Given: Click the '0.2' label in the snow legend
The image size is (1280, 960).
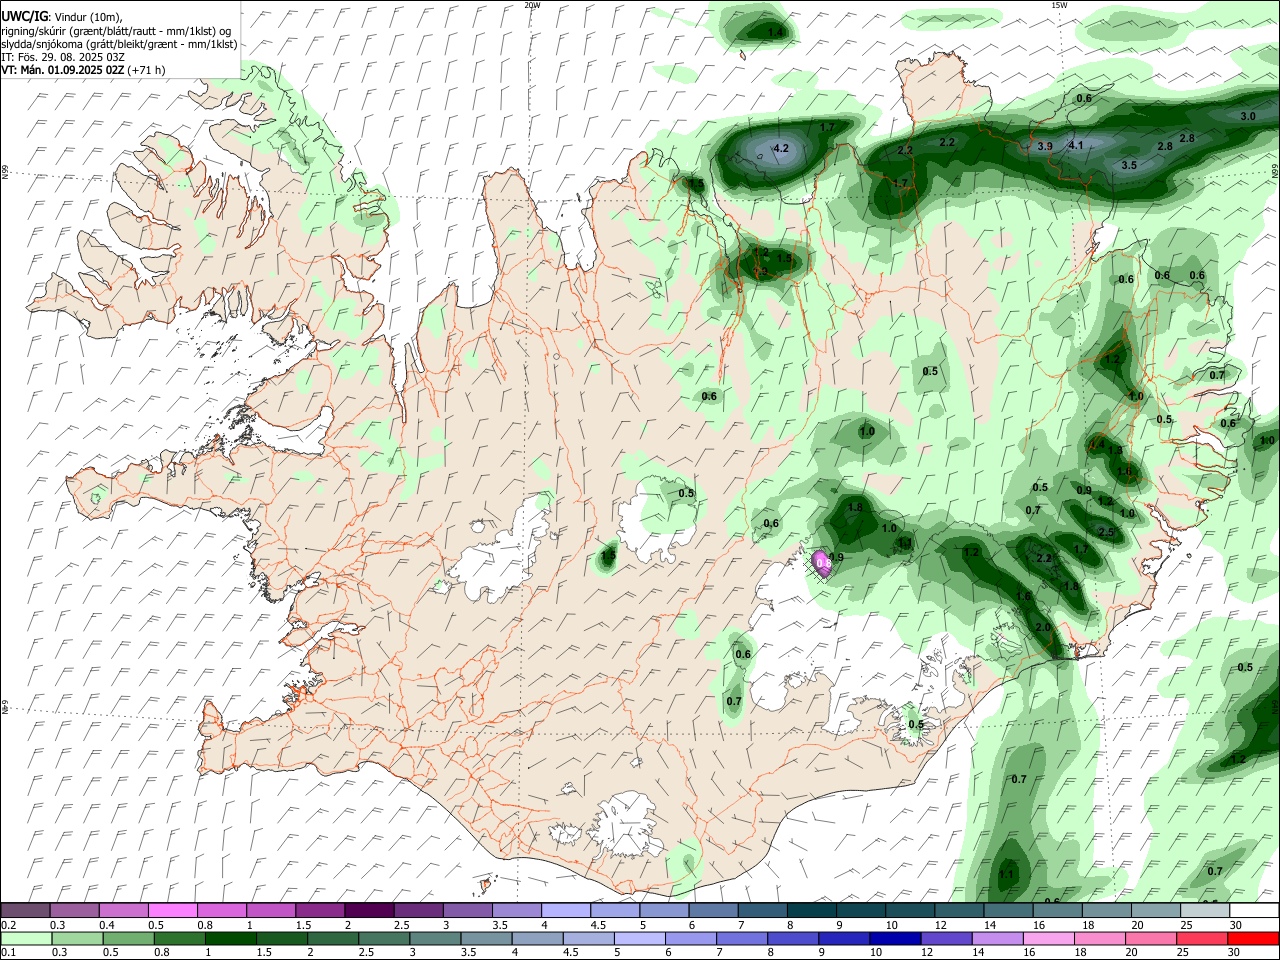Looking at the screenshot, I should [9, 925].
